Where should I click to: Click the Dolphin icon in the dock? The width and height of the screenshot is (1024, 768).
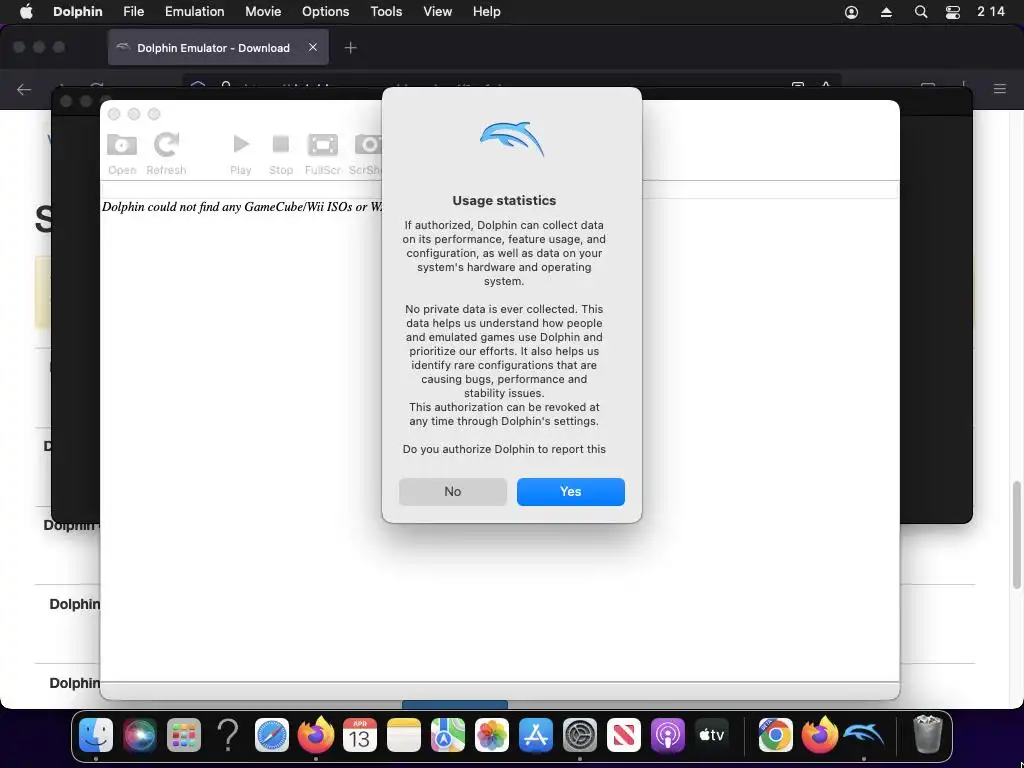pos(863,735)
